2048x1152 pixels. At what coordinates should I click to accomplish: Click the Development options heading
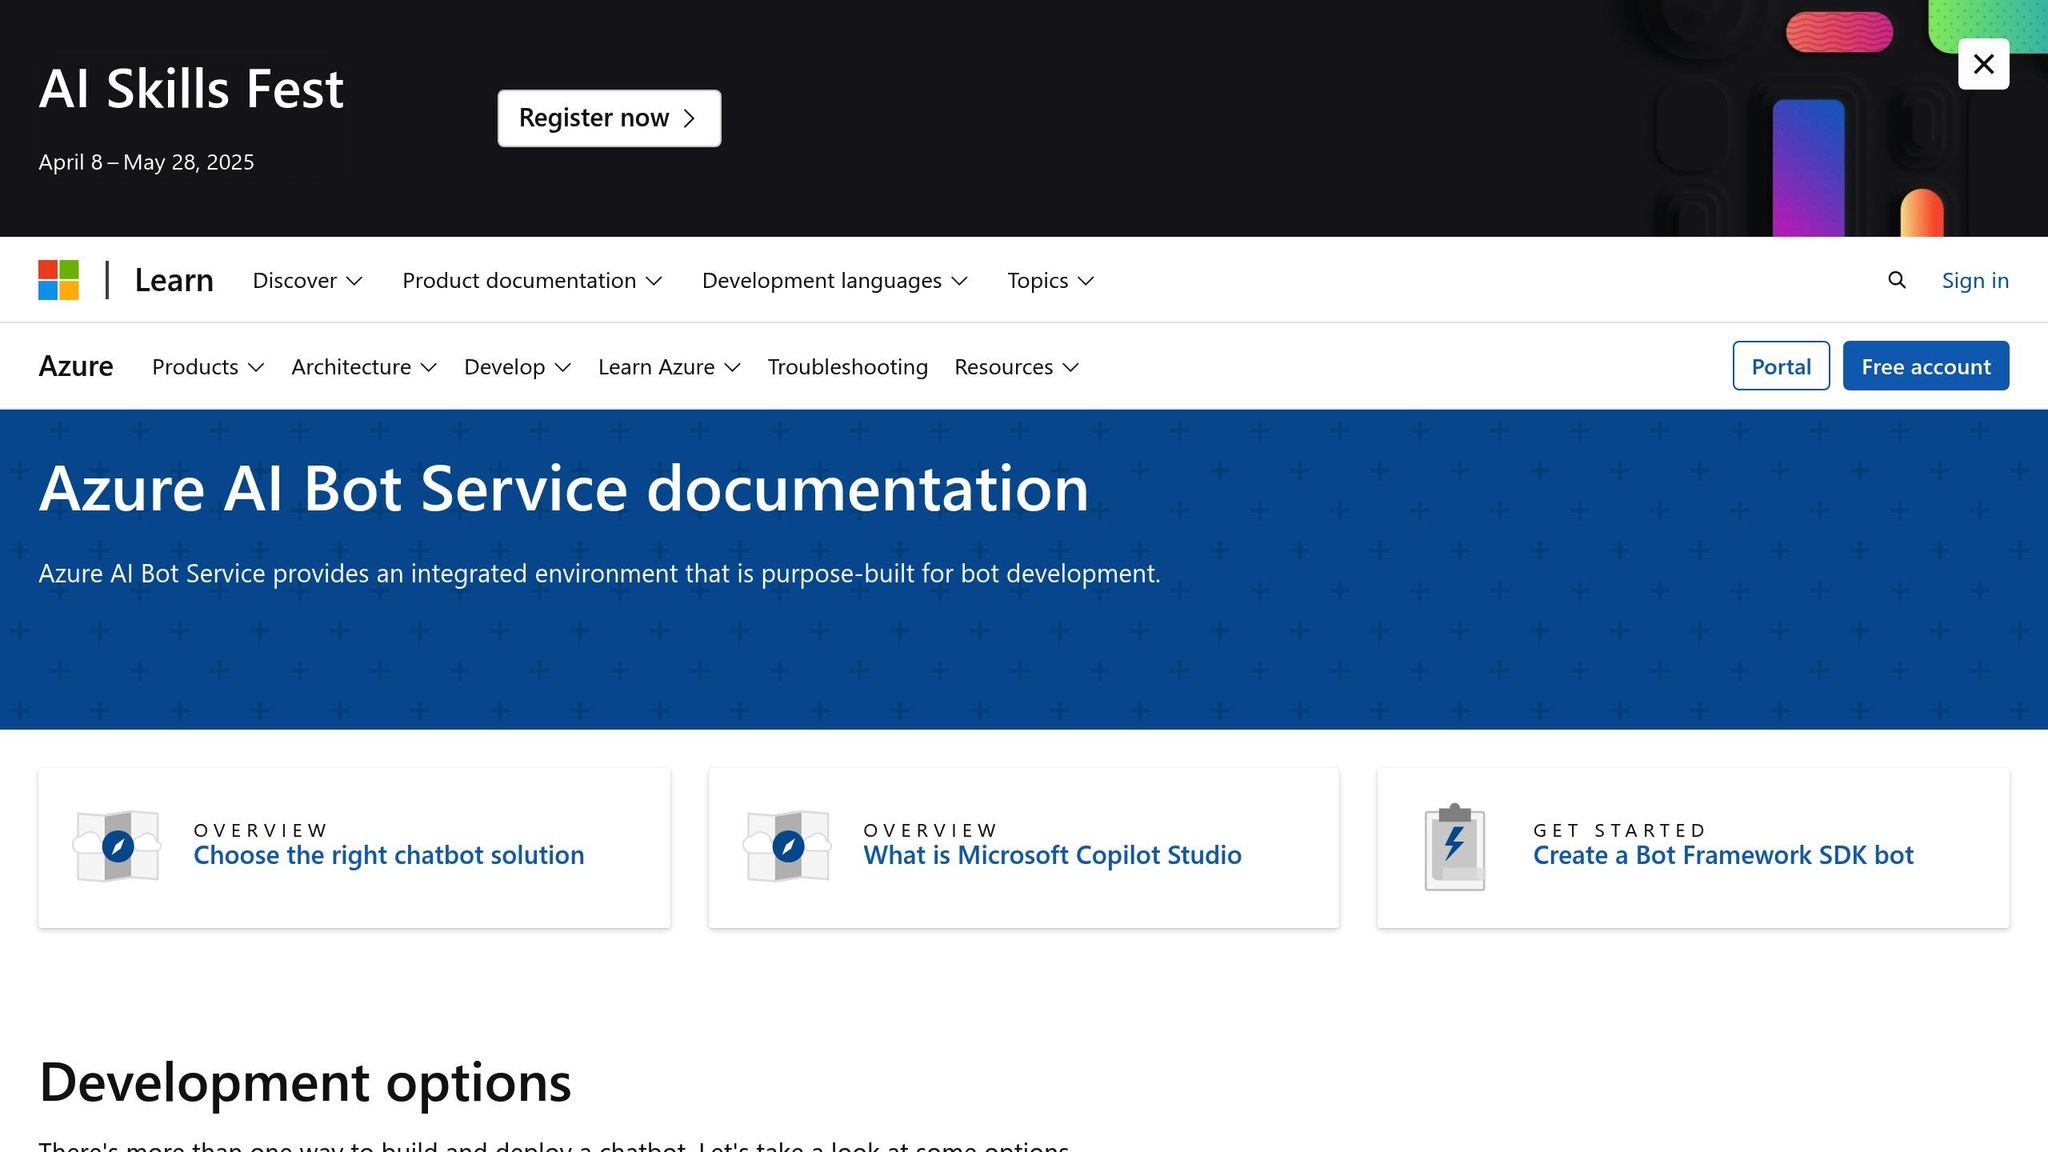[x=305, y=1081]
